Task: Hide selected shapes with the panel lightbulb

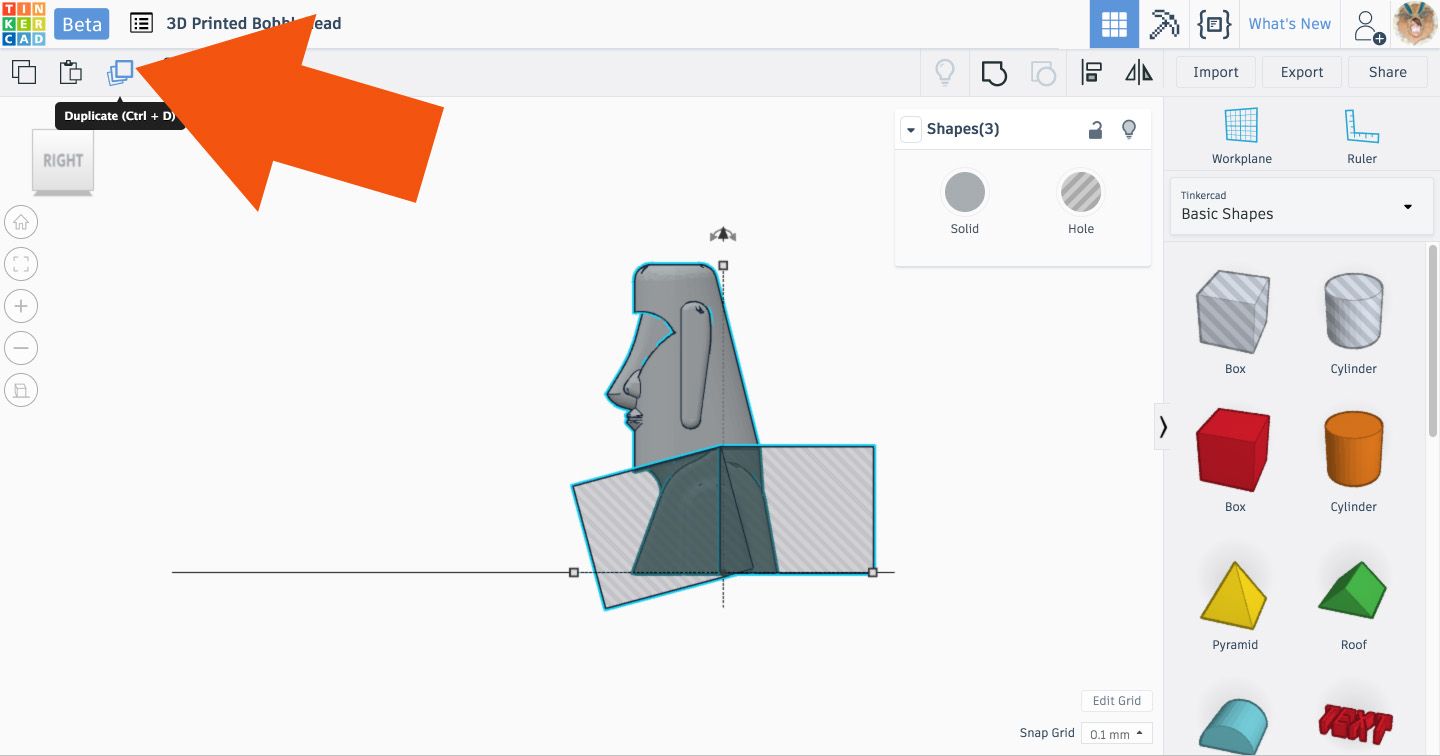Action: pyautogui.click(x=1129, y=129)
